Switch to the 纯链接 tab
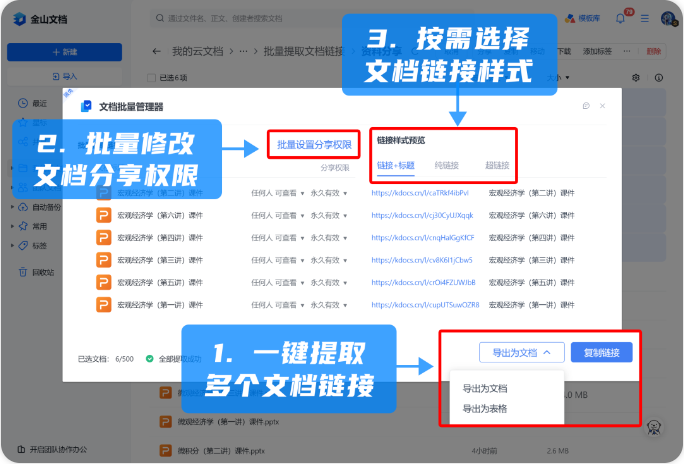 pyautogui.click(x=446, y=166)
